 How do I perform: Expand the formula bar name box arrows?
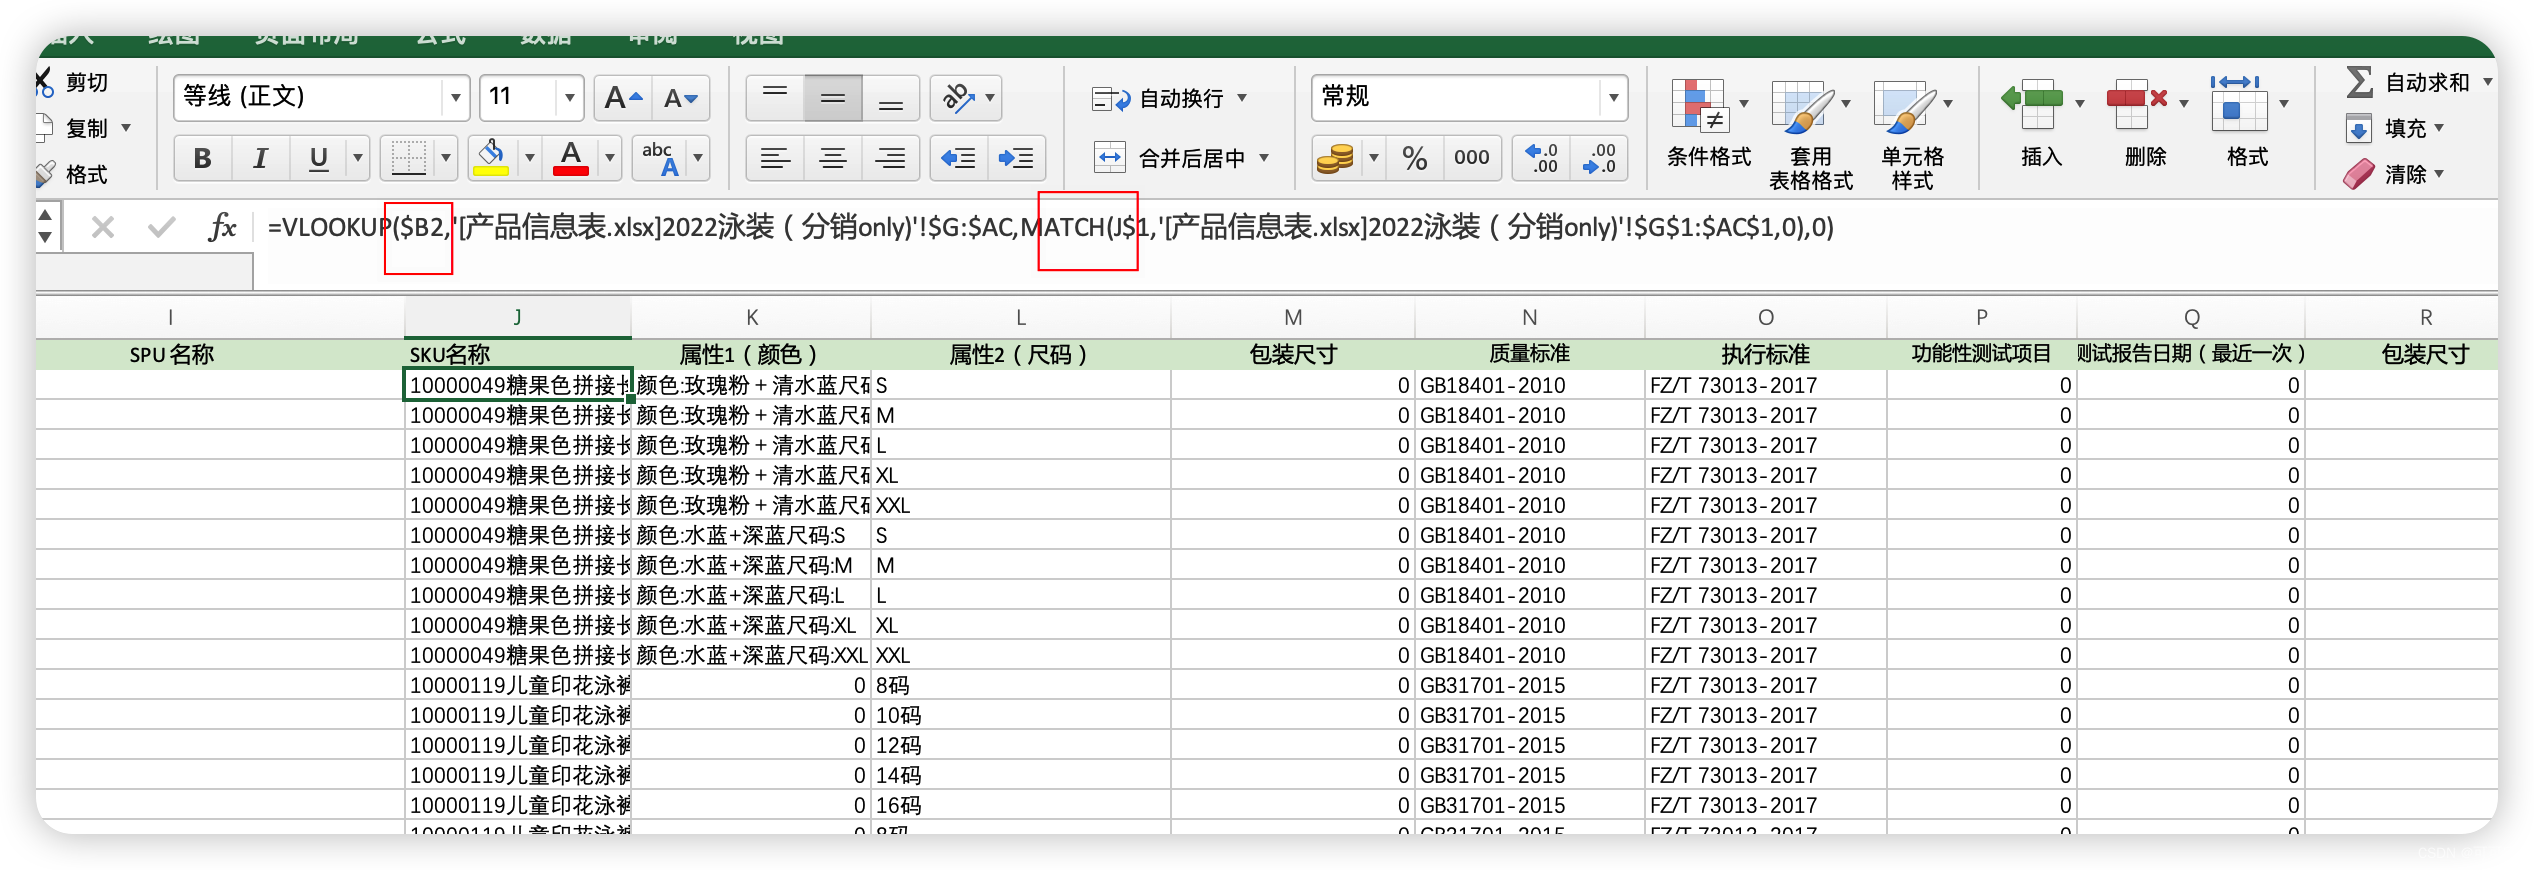(45, 226)
